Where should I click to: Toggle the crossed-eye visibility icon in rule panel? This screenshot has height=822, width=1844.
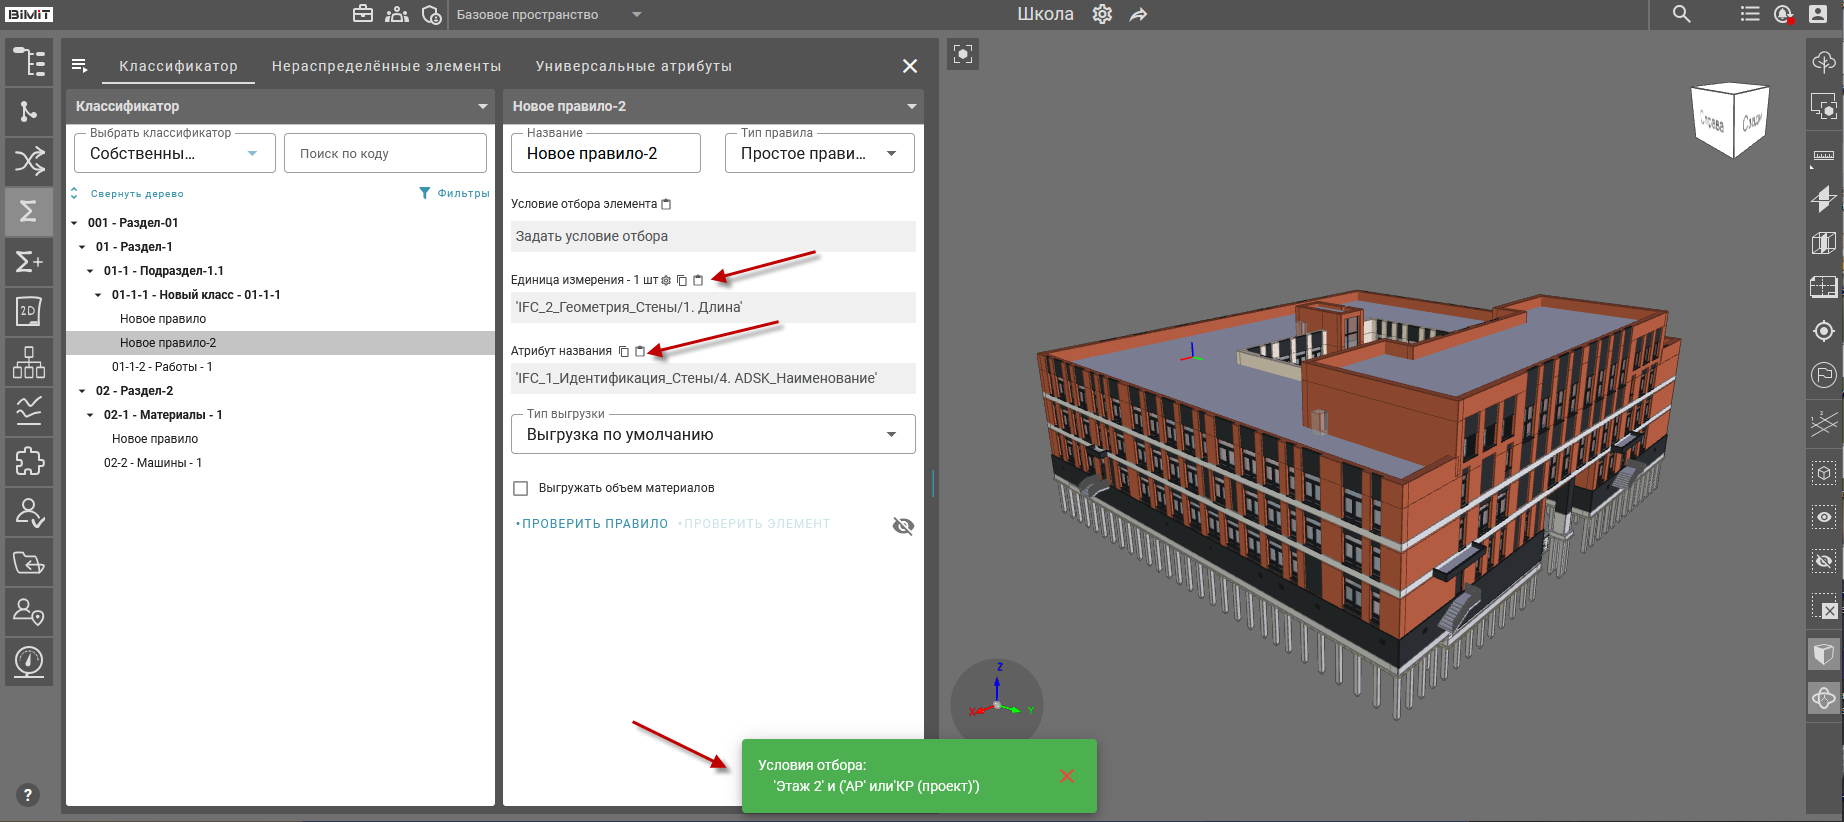pyautogui.click(x=902, y=526)
